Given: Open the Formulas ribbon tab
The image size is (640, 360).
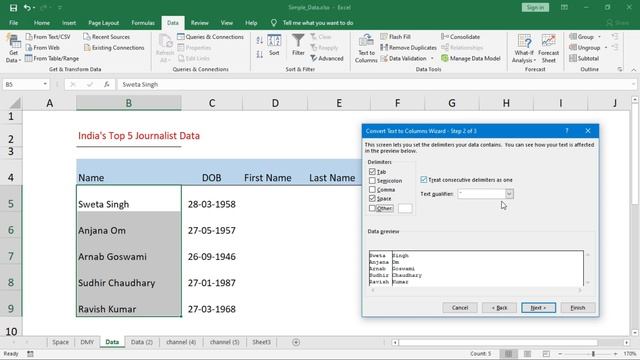Looking at the screenshot, I should [x=143, y=23].
